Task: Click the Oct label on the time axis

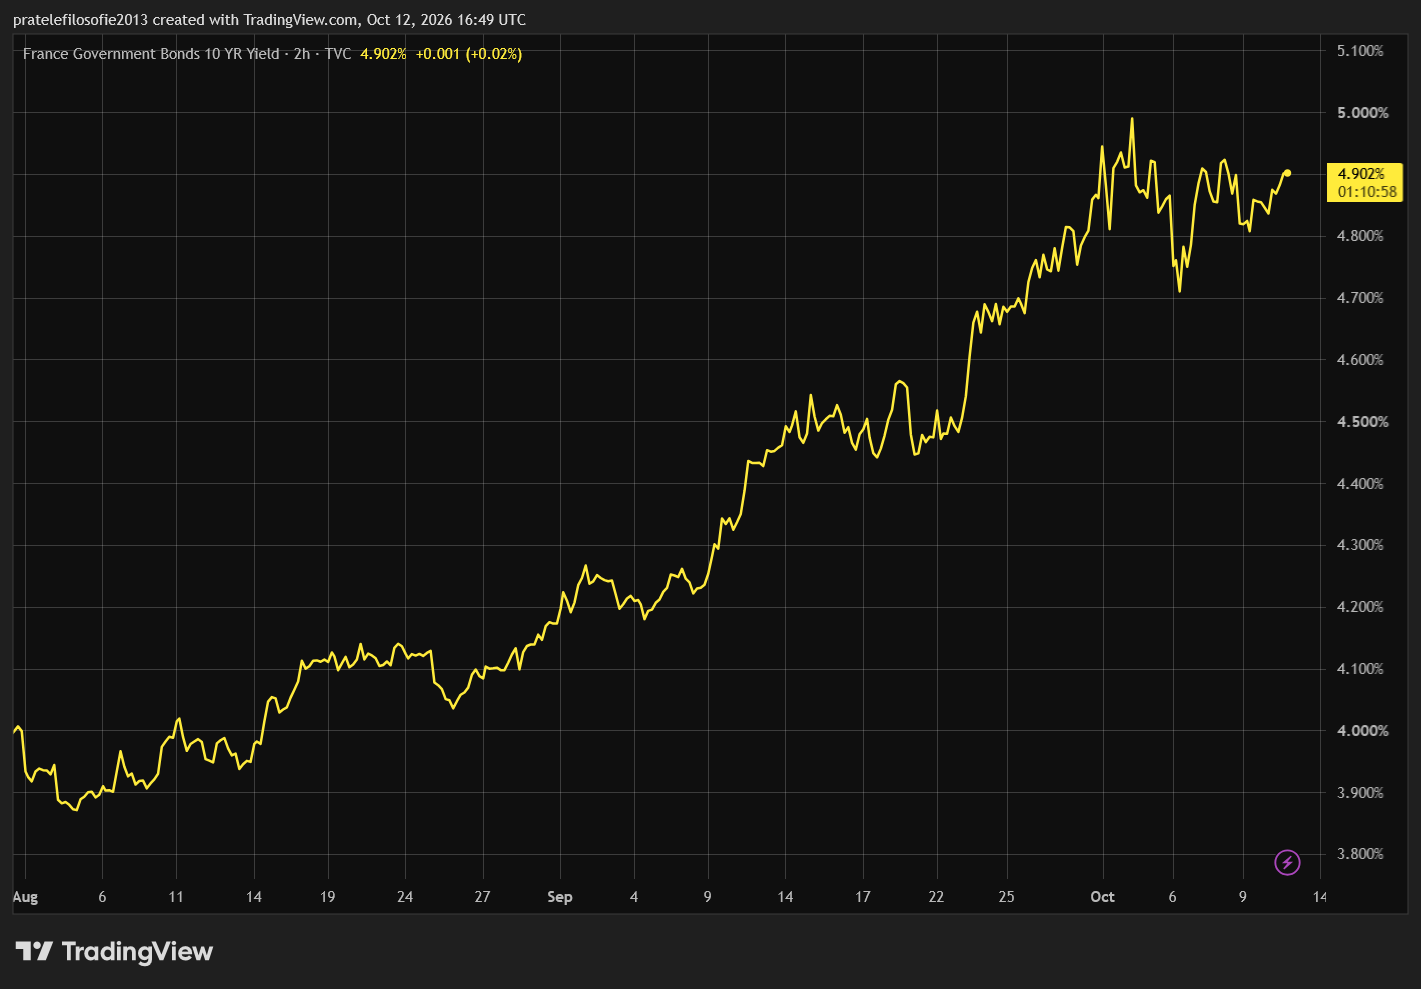Action: point(1102,897)
